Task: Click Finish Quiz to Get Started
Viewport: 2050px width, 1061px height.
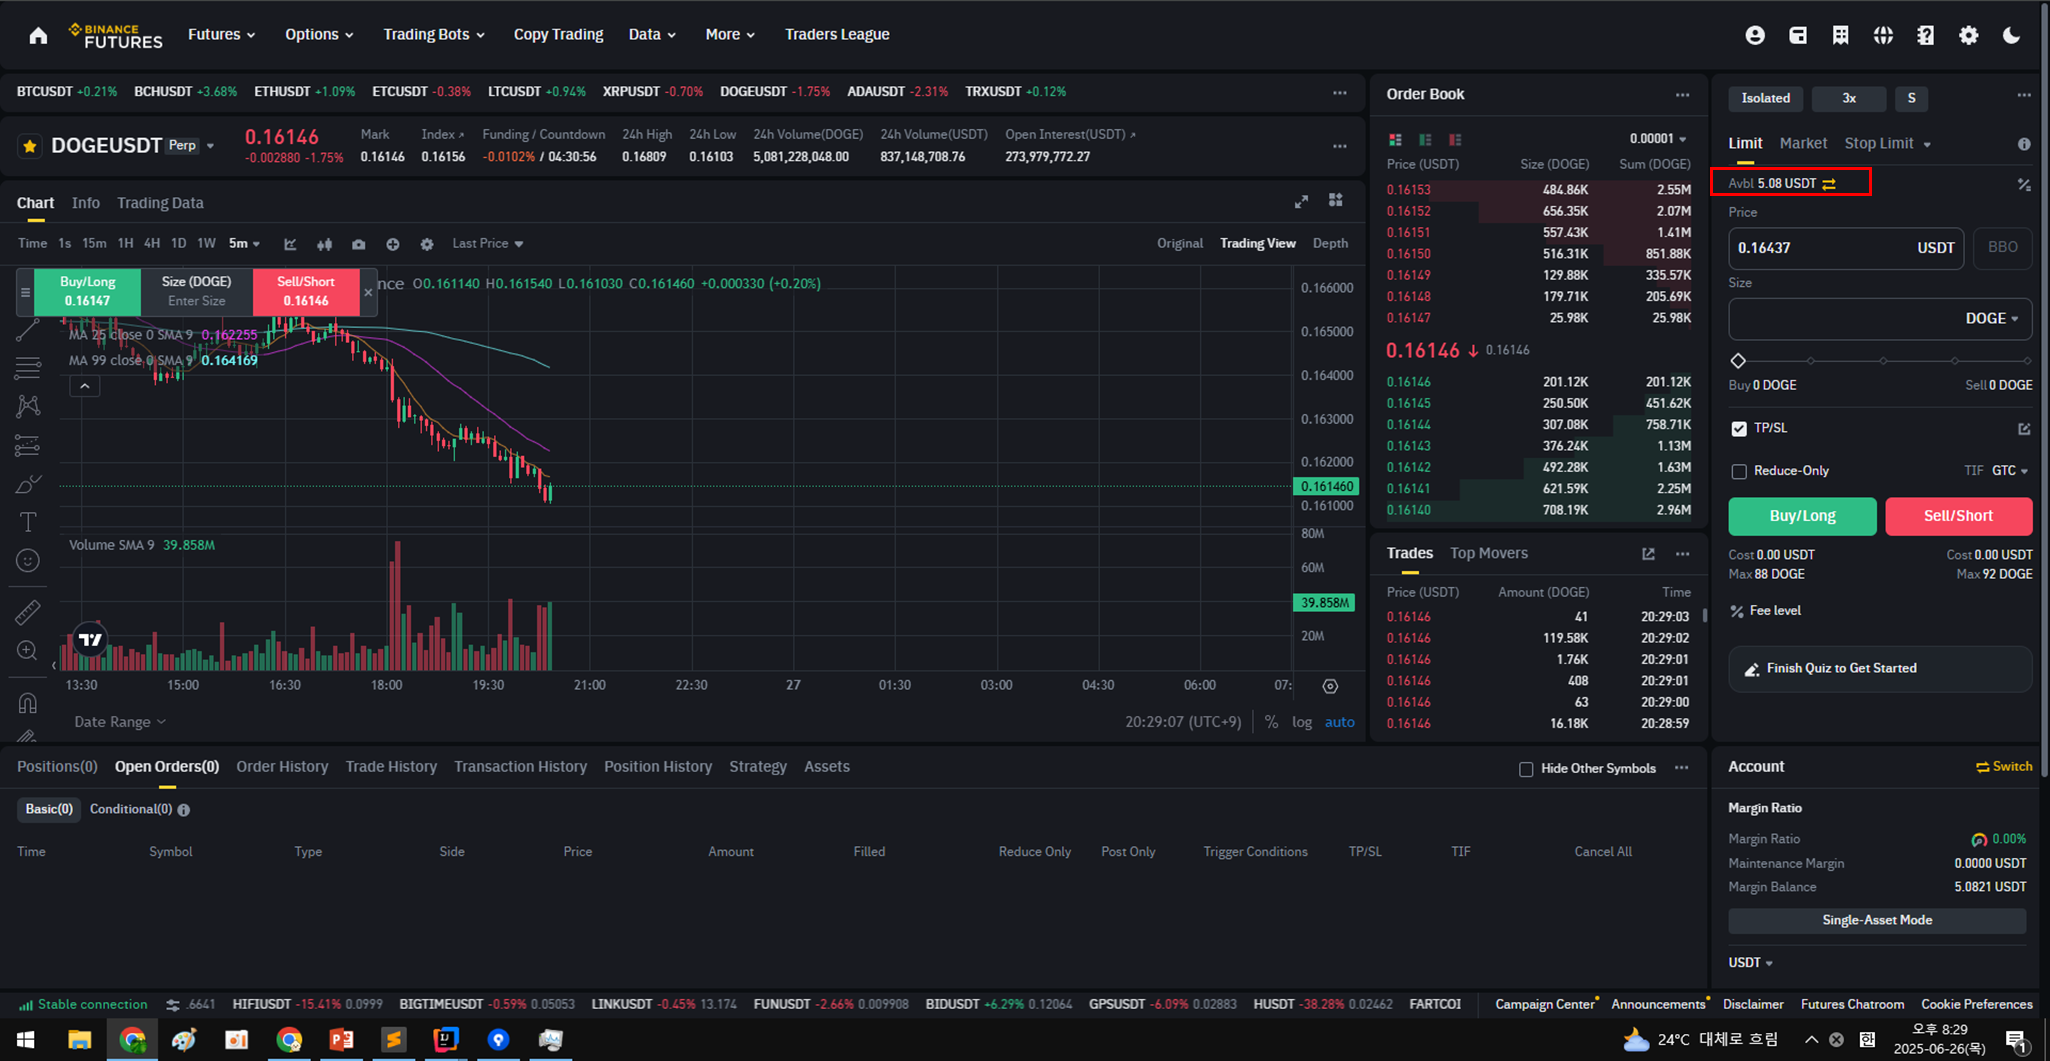Action: pyautogui.click(x=1880, y=669)
